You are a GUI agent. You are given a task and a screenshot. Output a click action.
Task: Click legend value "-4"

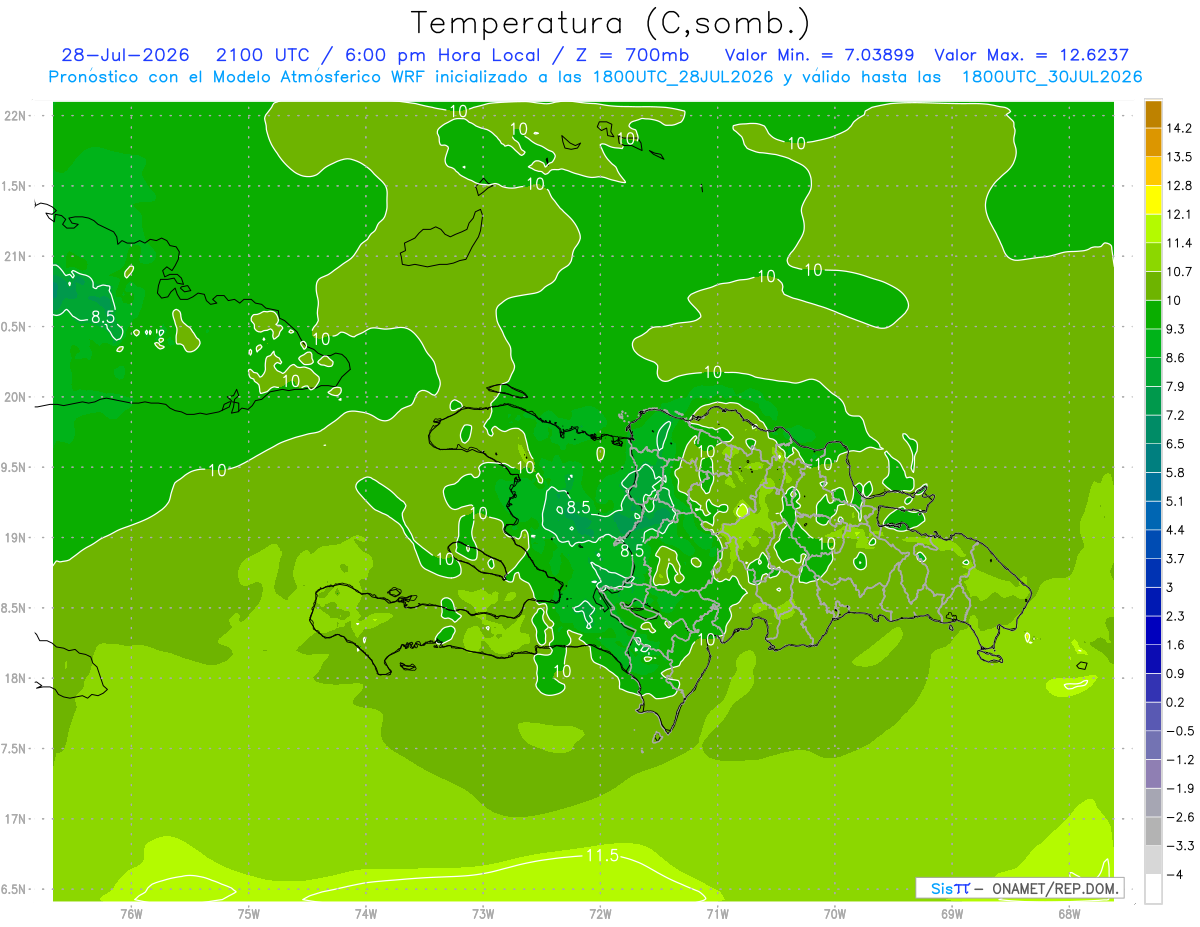(x=1174, y=874)
